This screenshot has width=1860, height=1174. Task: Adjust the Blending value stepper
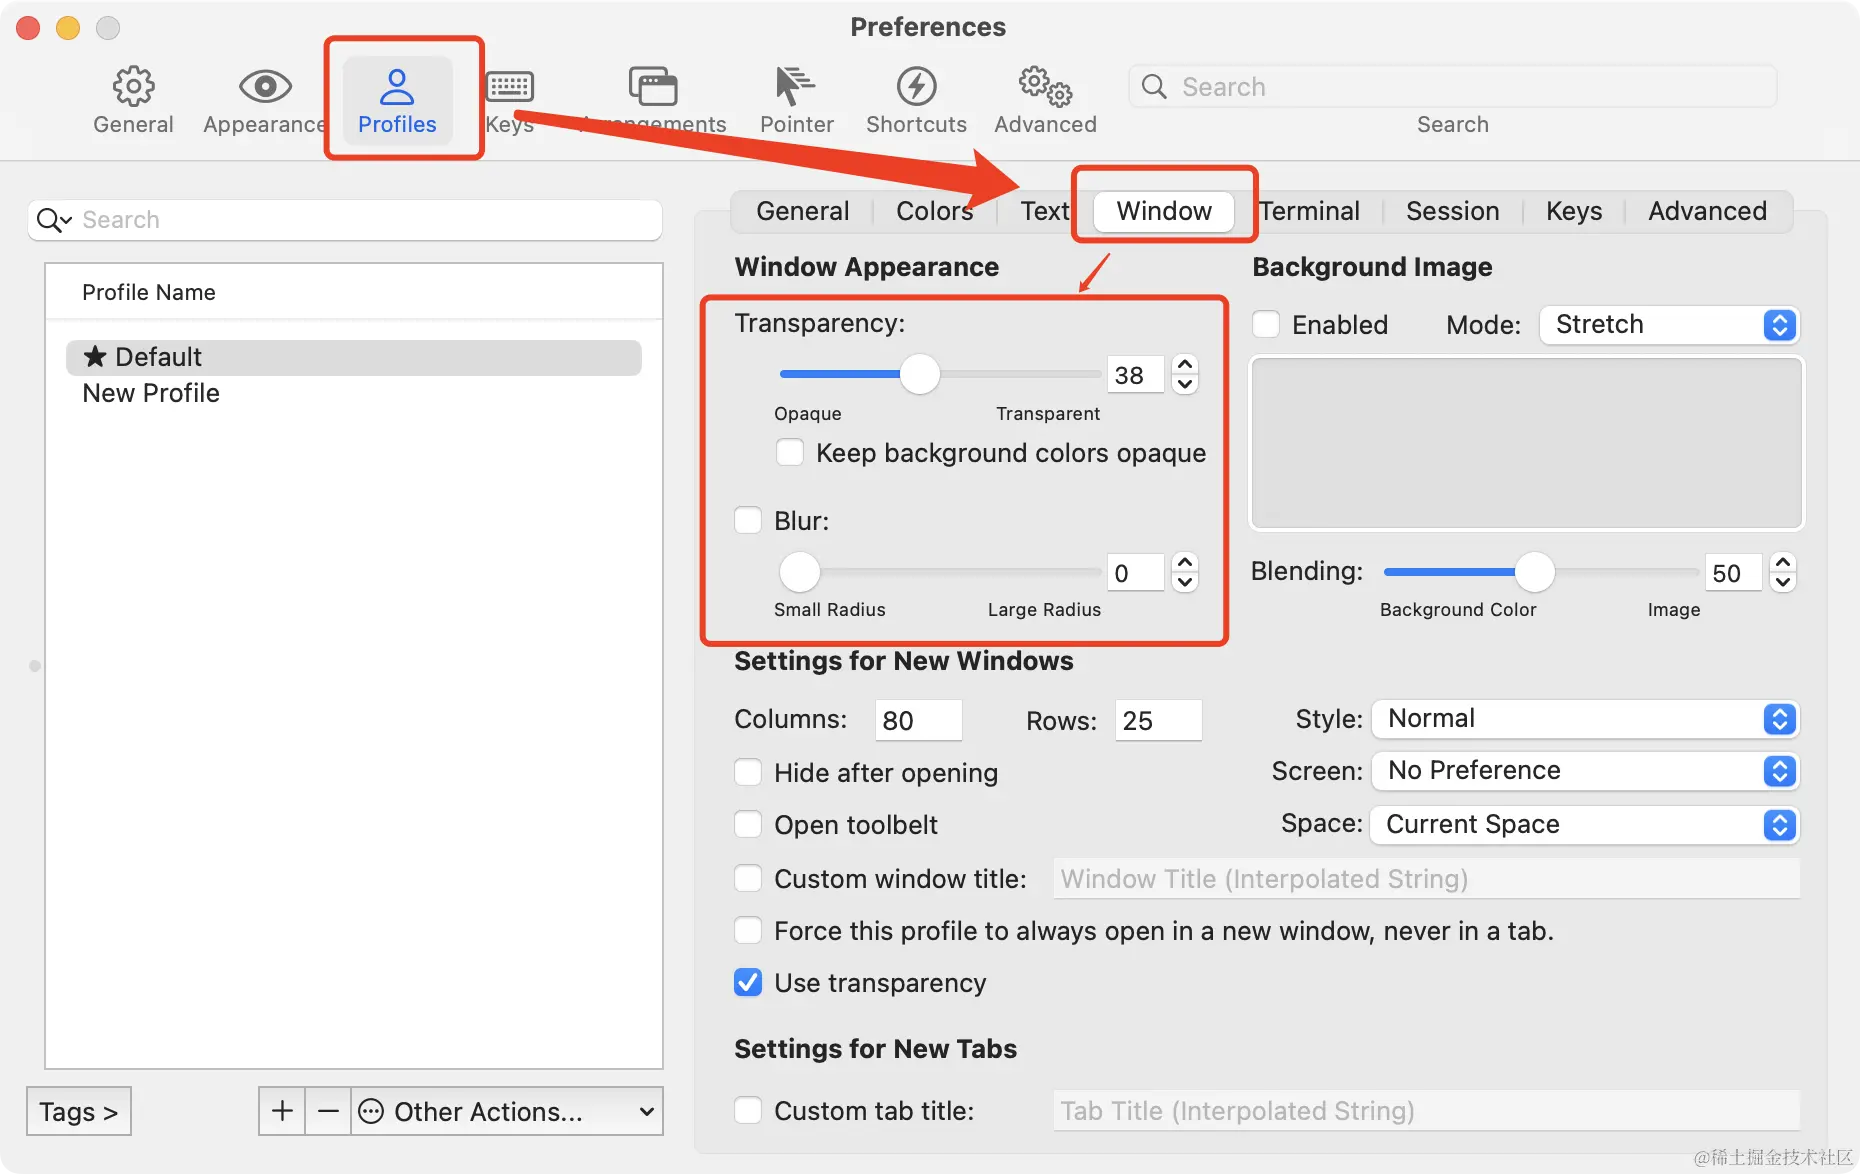click(x=1783, y=573)
